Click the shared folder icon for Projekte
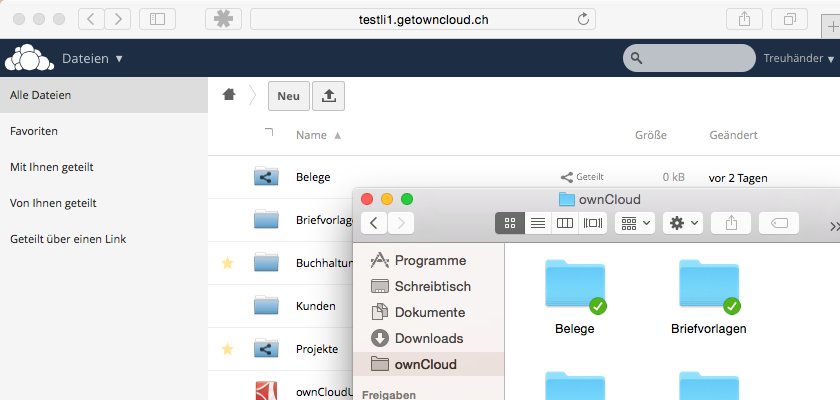Viewport: 840px width, 400px height. tap(266, 348)
